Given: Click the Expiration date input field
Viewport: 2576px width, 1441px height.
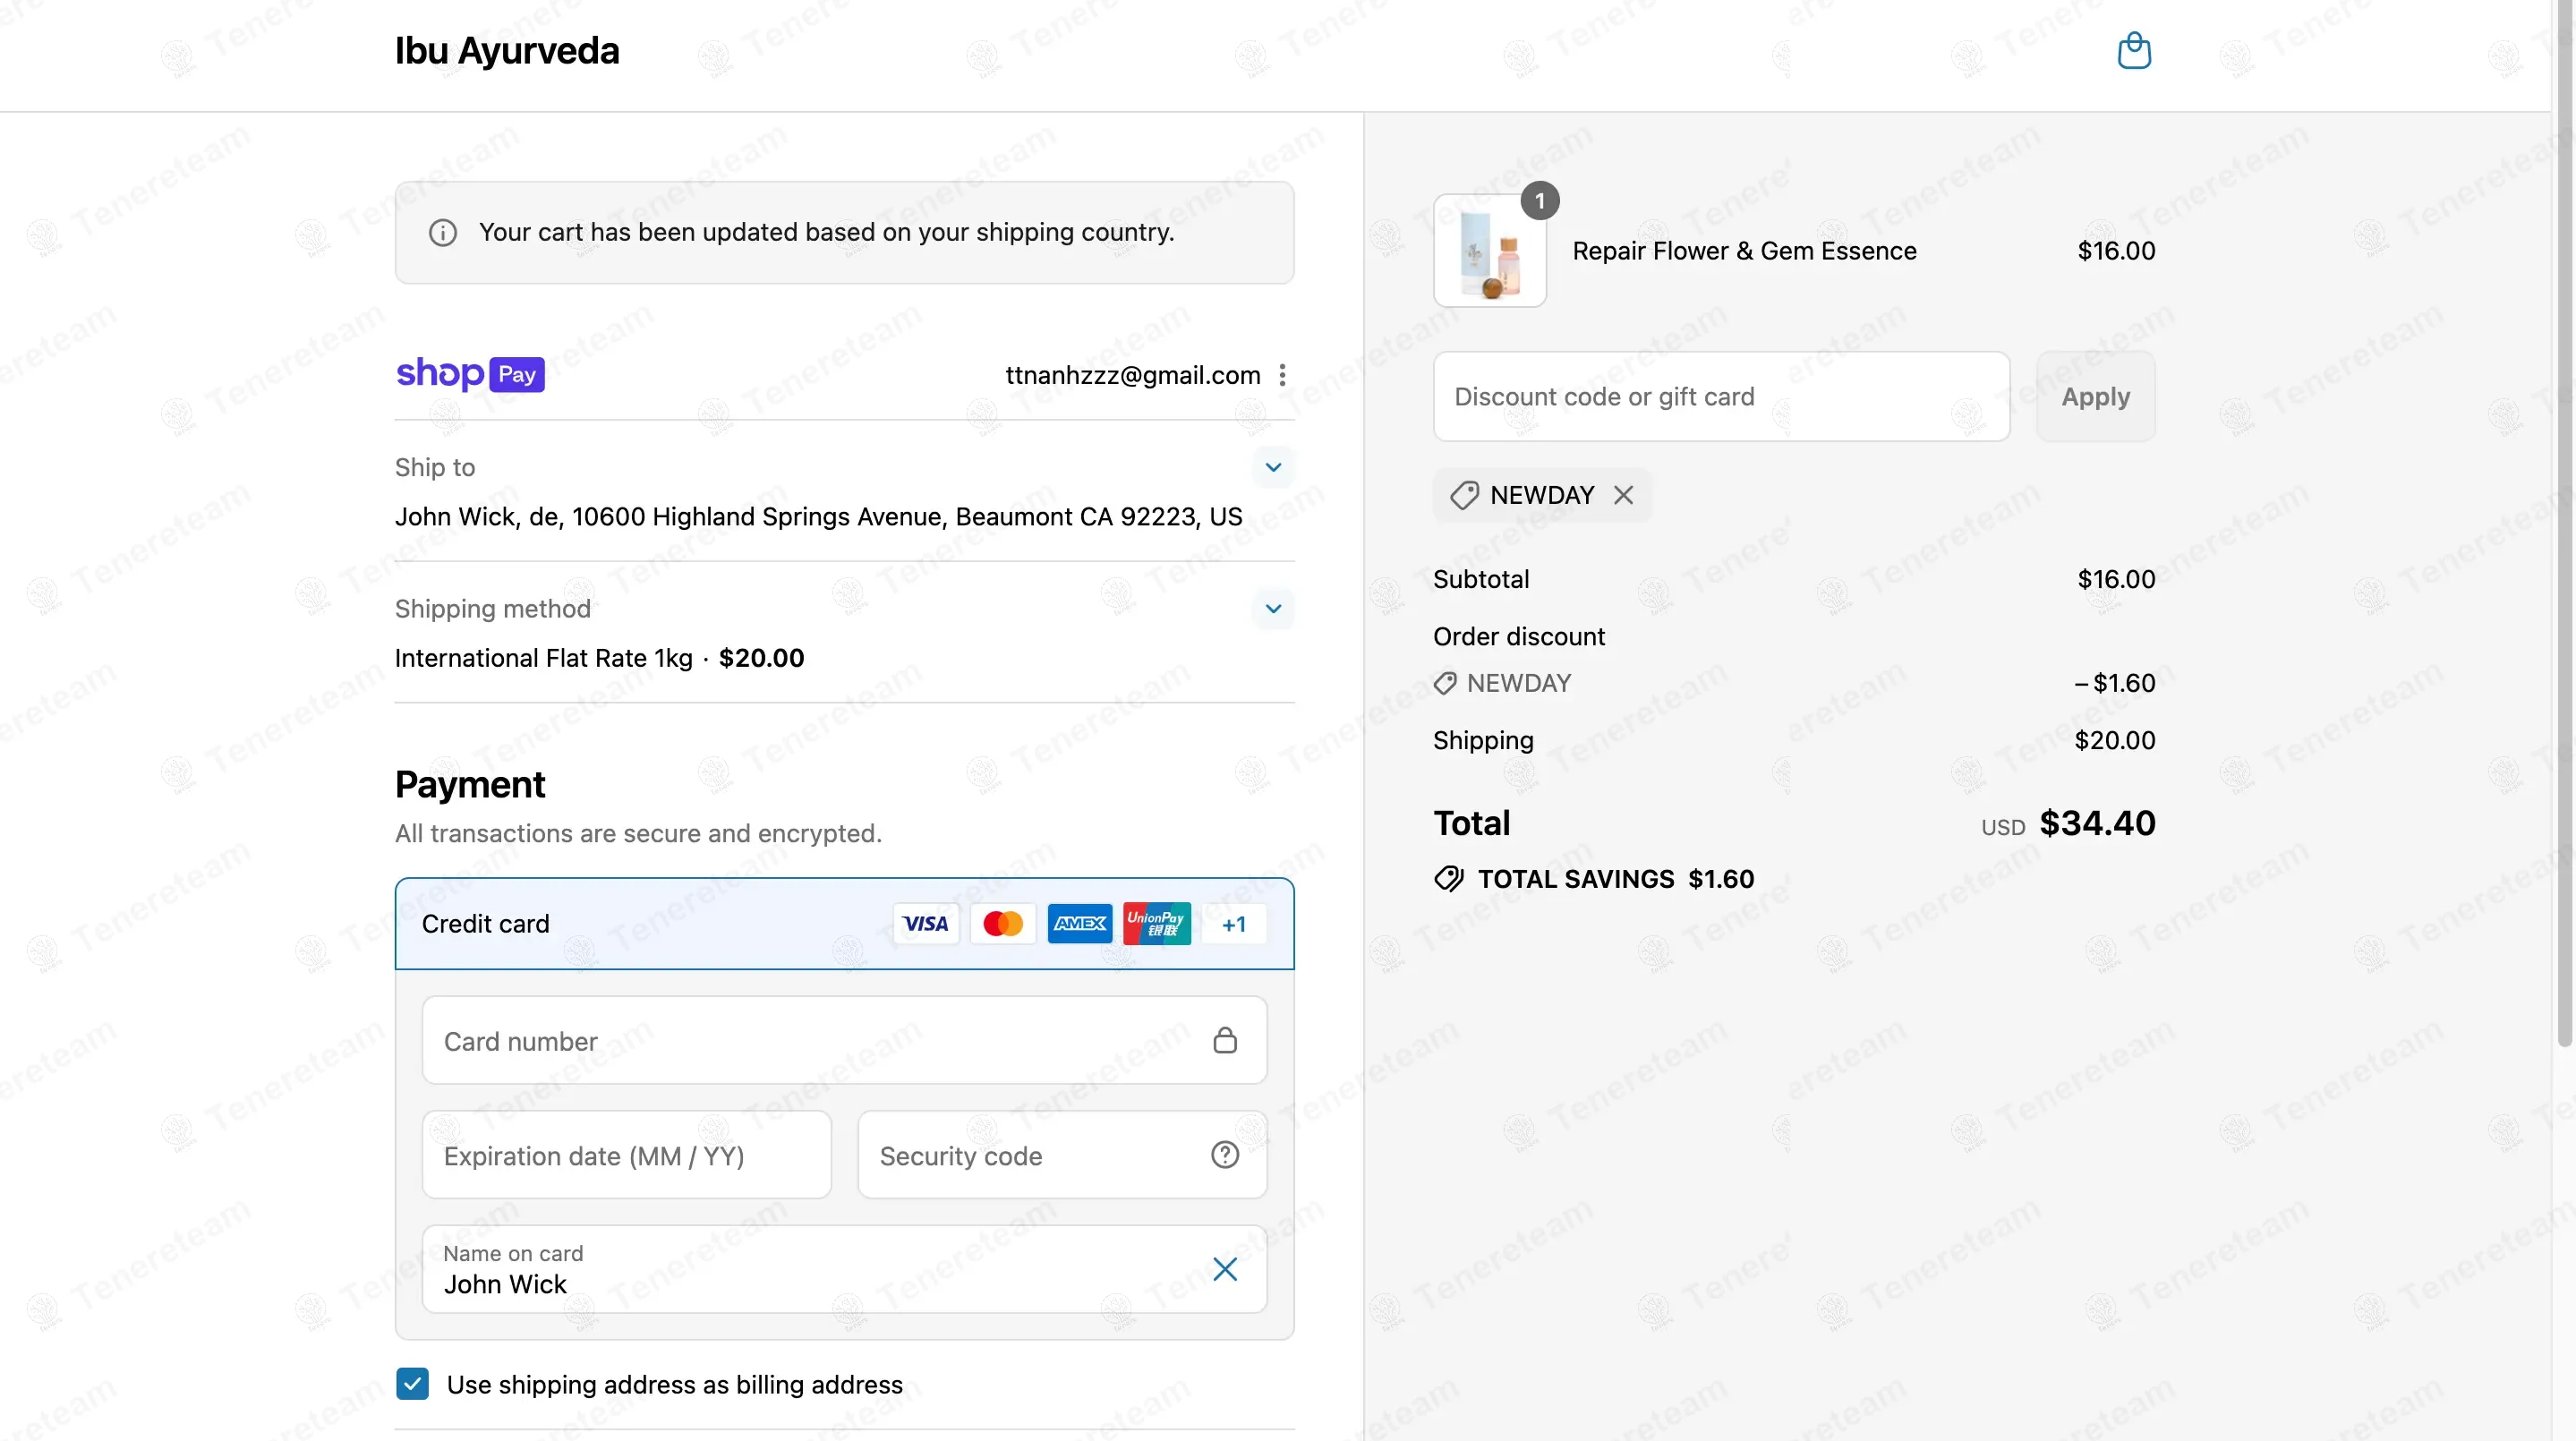Looking at the screenshot, I should click(626, 1155).
